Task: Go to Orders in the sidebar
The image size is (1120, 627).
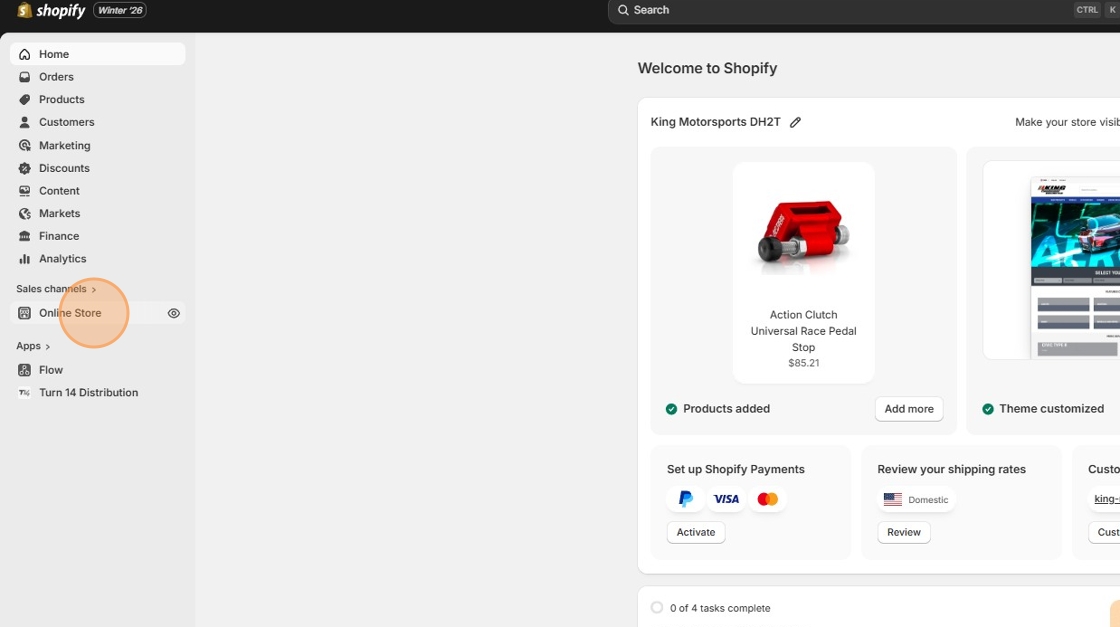Action: point(98,77)
